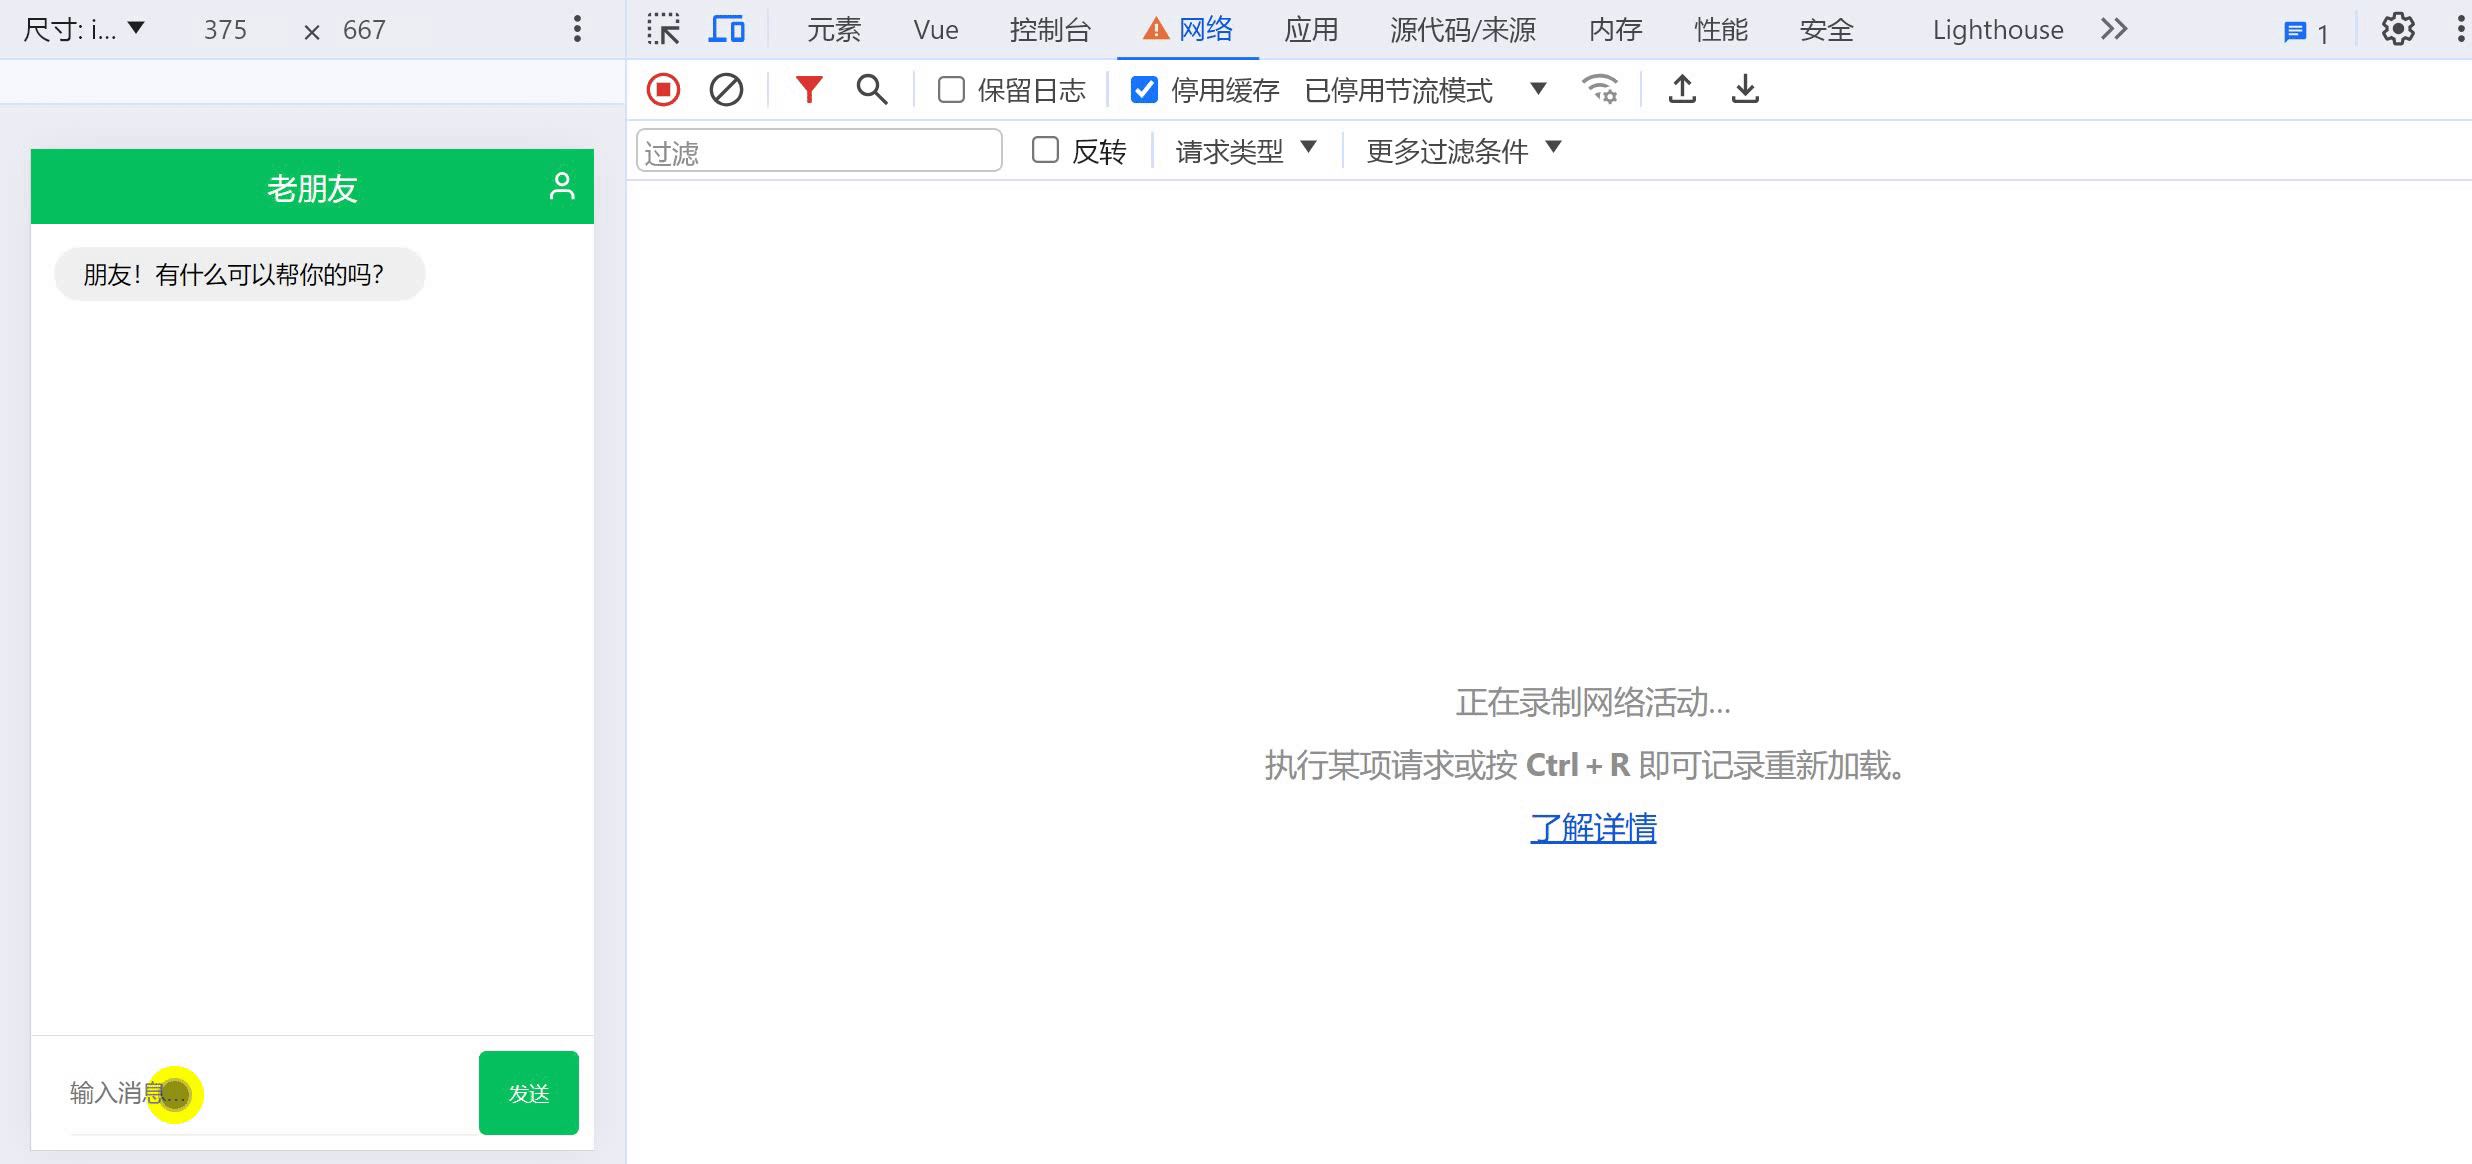2472x1164 pixels.
Task: Clear the network log
Action: pyautogui.click(x=726, y=89)
